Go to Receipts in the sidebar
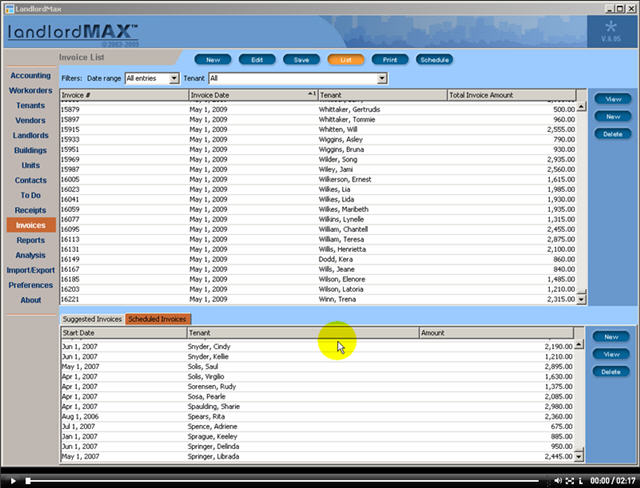Image resolution: width=640 pixels, height=488 pixels. coord(31,211)
